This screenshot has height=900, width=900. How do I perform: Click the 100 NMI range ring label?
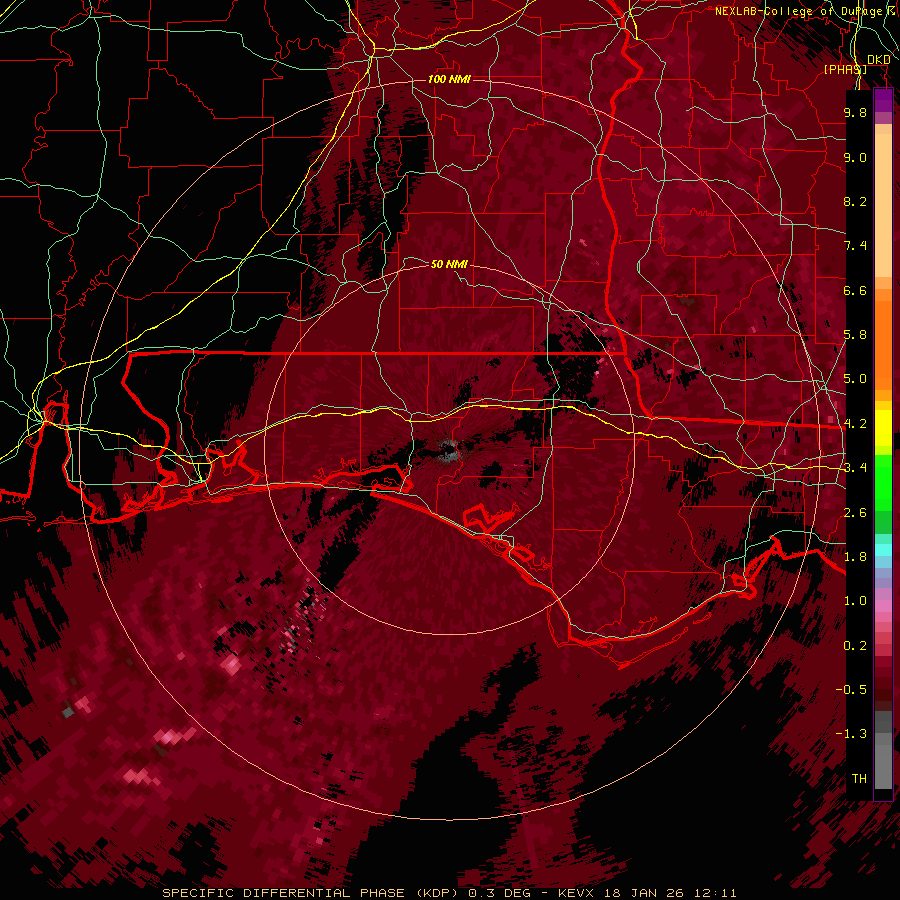(449, 79)
